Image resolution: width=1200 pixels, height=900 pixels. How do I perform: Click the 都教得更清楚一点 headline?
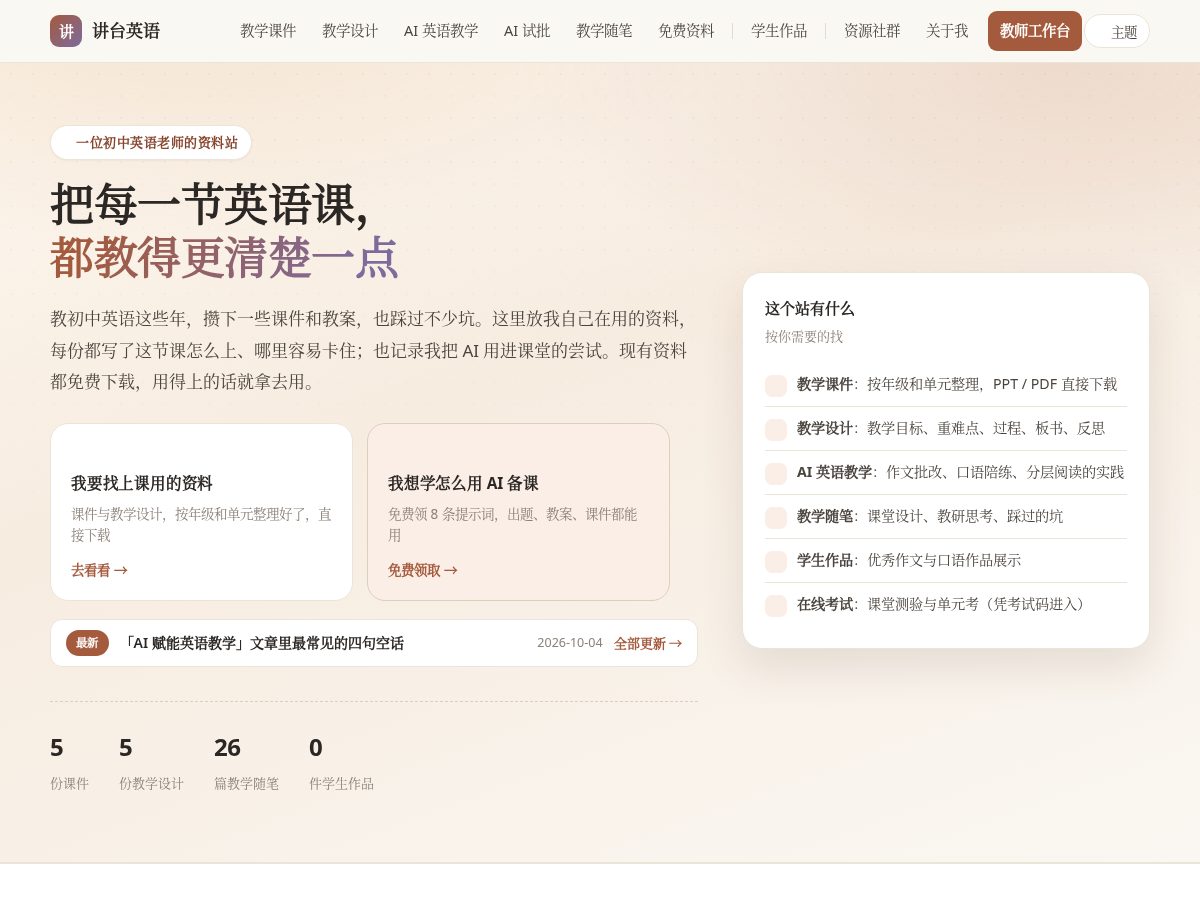225,257
